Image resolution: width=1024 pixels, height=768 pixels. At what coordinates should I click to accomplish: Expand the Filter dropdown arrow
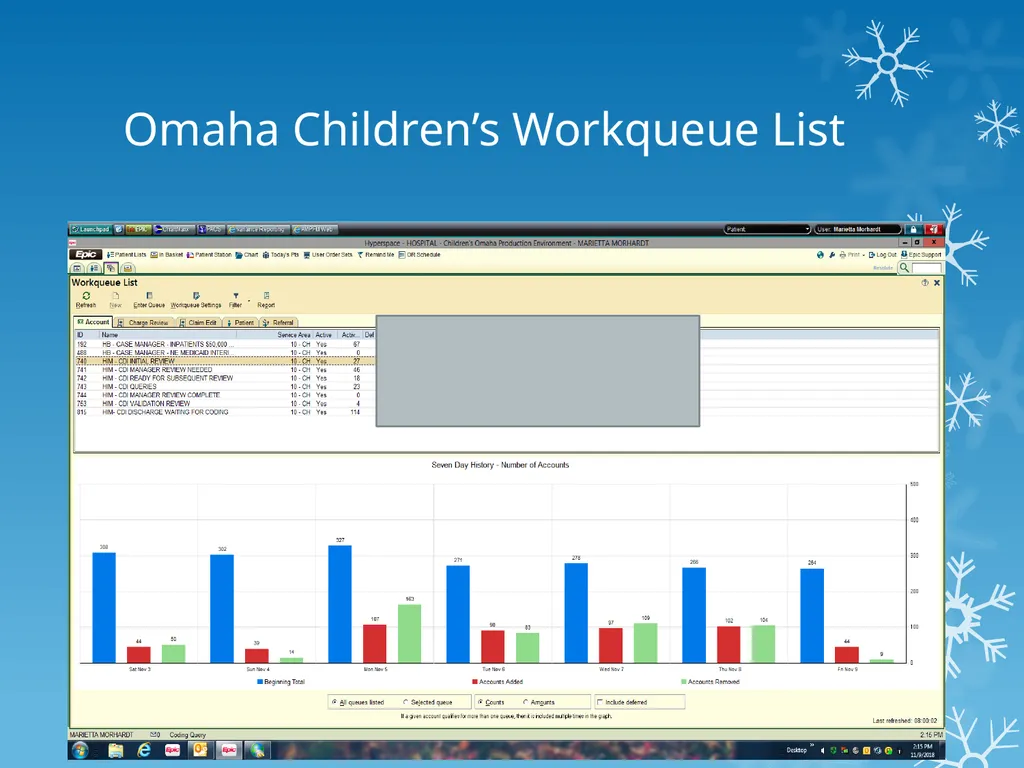[249, 301]
